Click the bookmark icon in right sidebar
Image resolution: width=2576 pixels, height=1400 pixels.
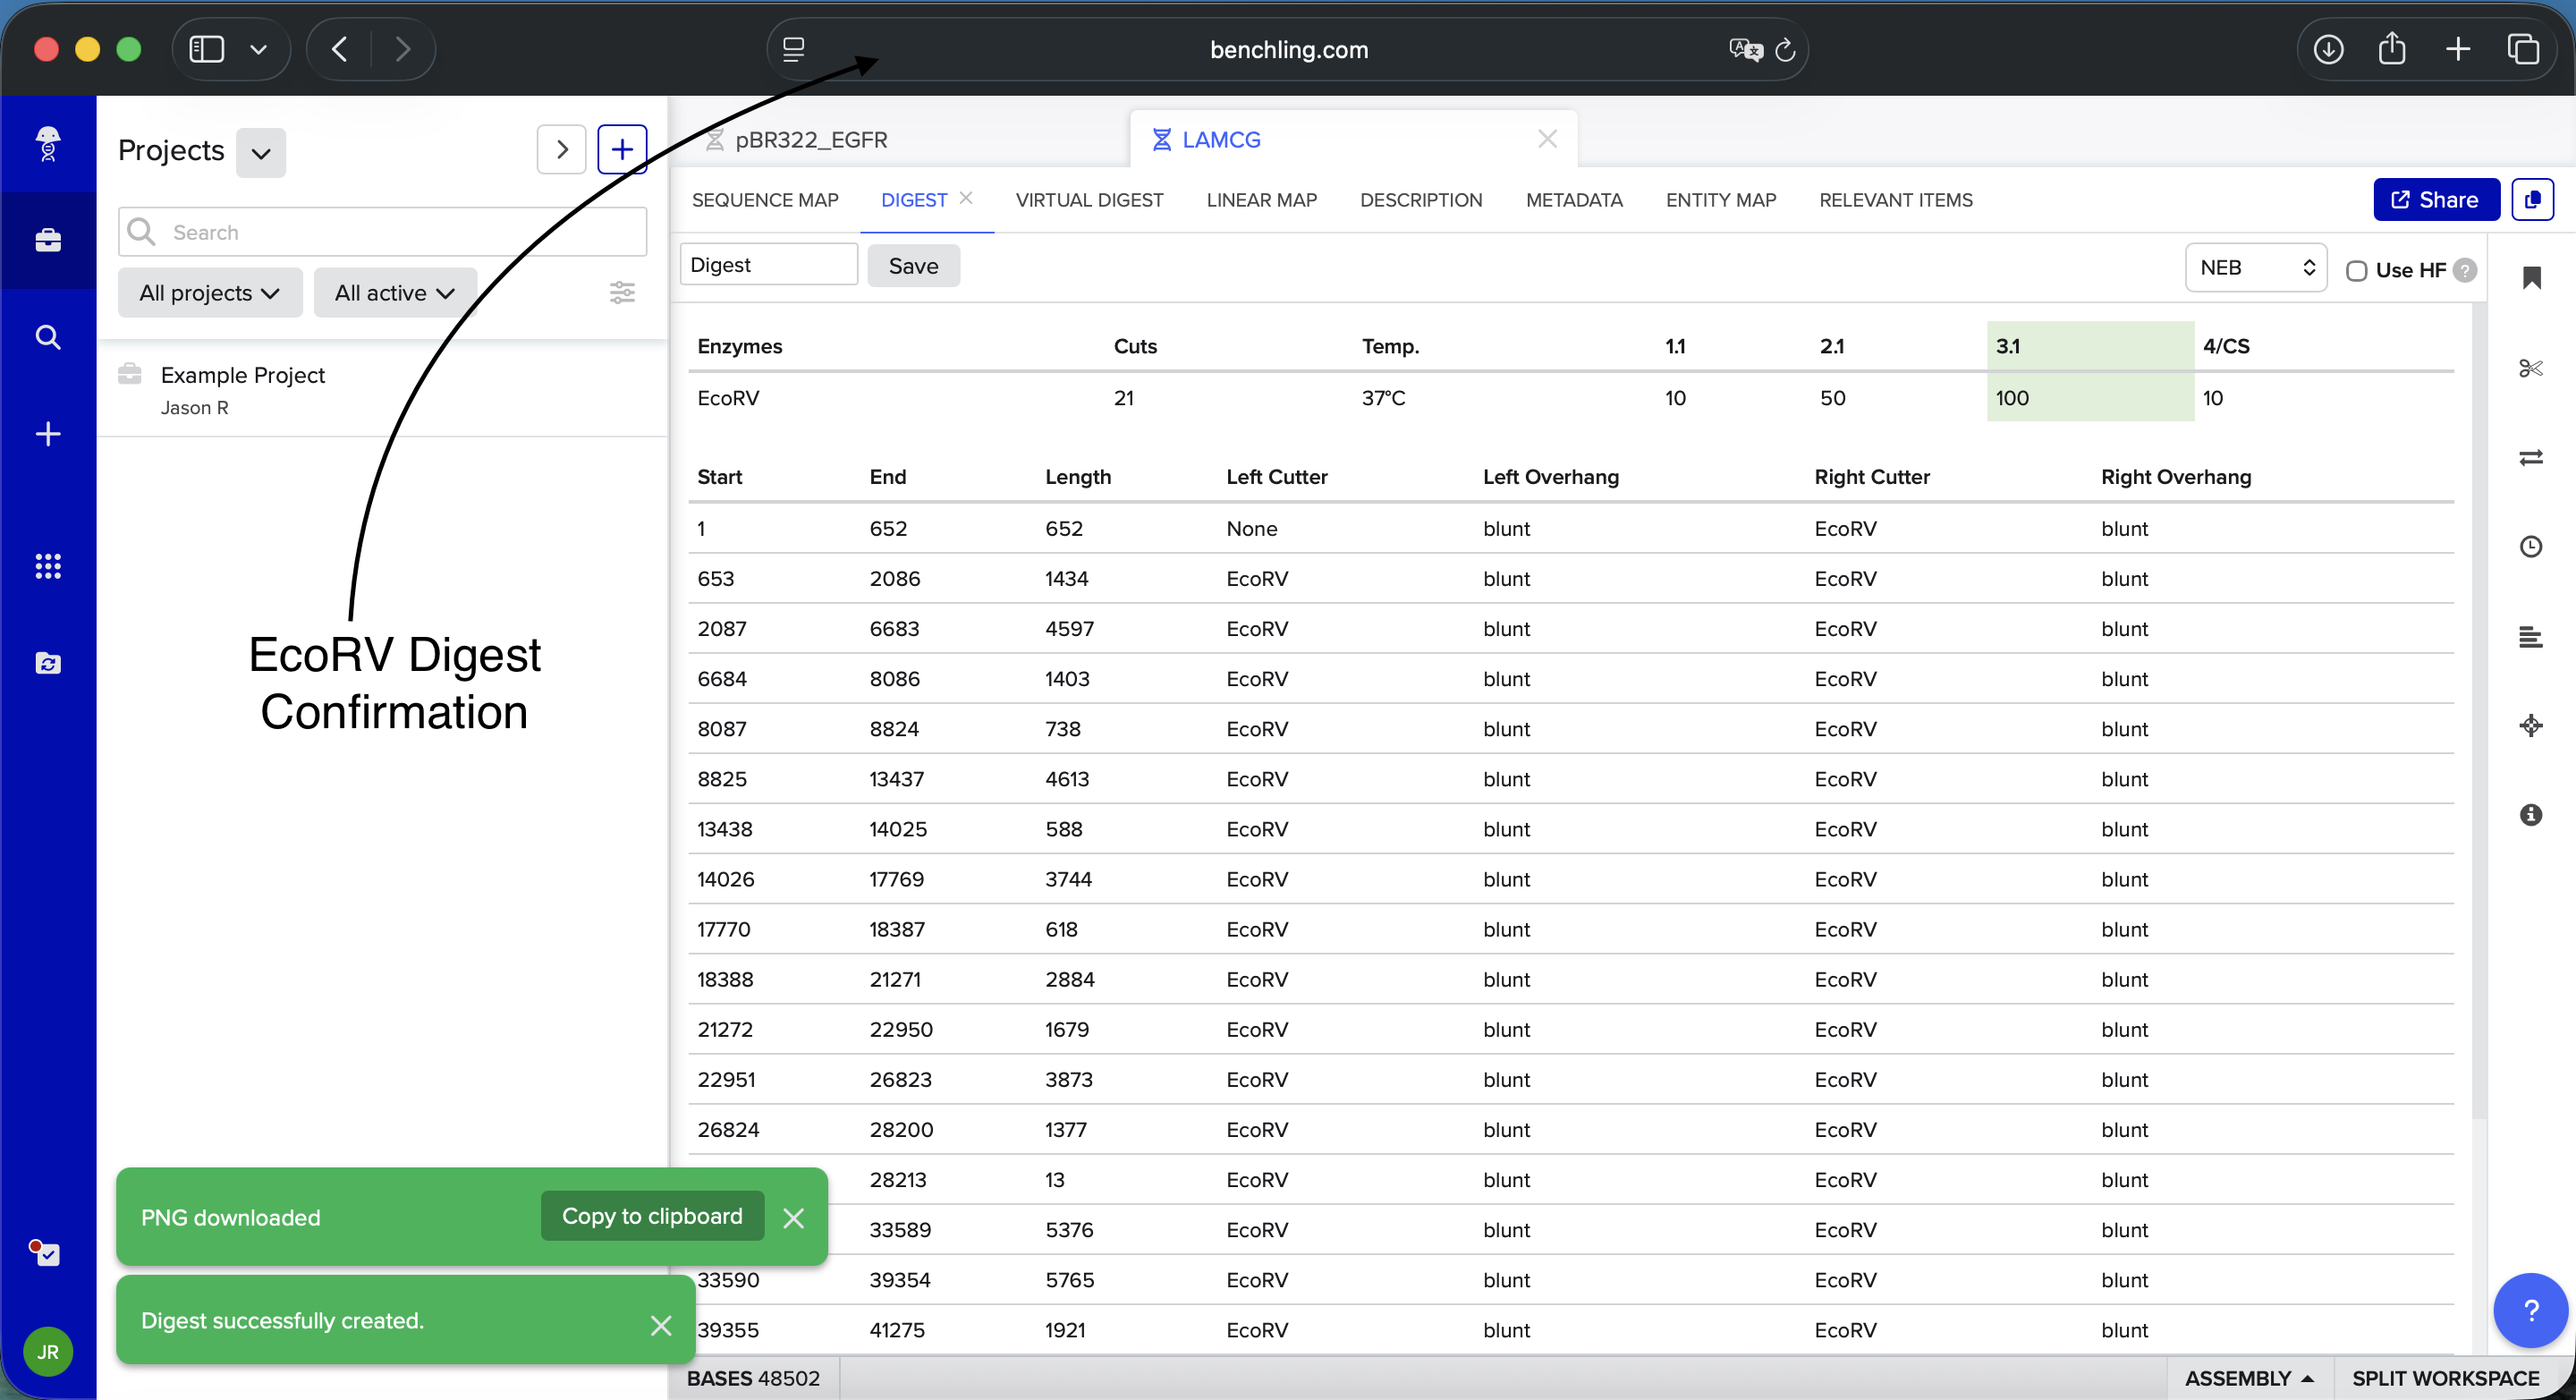pyautogui.click(x=2531, y=278)
